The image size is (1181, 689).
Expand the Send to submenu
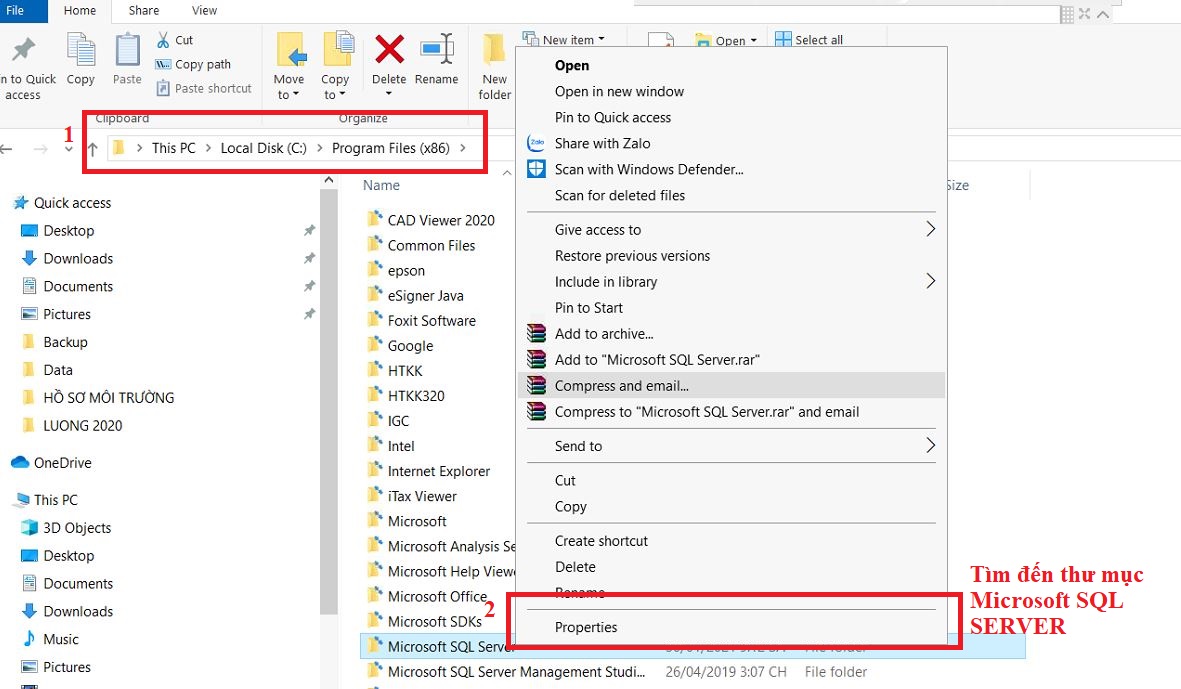pyautogui.click(x=930, y=445)
